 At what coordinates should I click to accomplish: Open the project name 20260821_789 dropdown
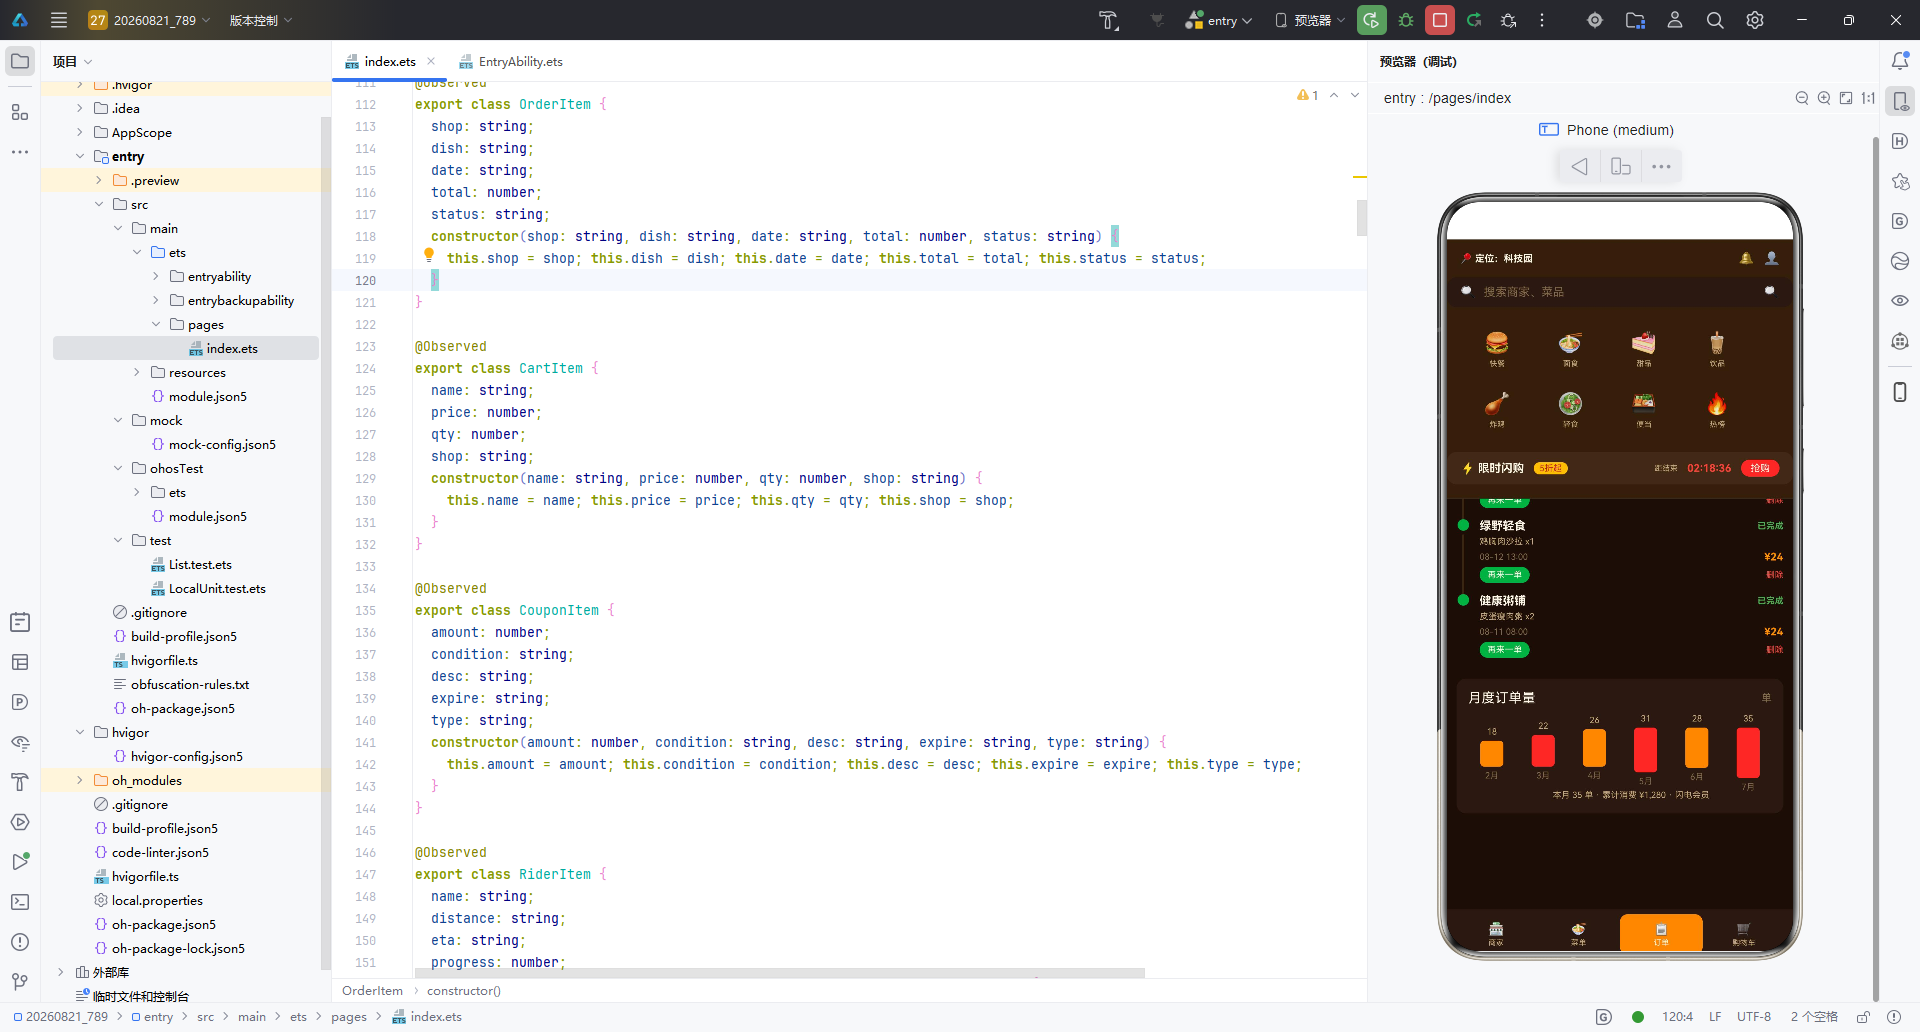[x=149, y=20]
